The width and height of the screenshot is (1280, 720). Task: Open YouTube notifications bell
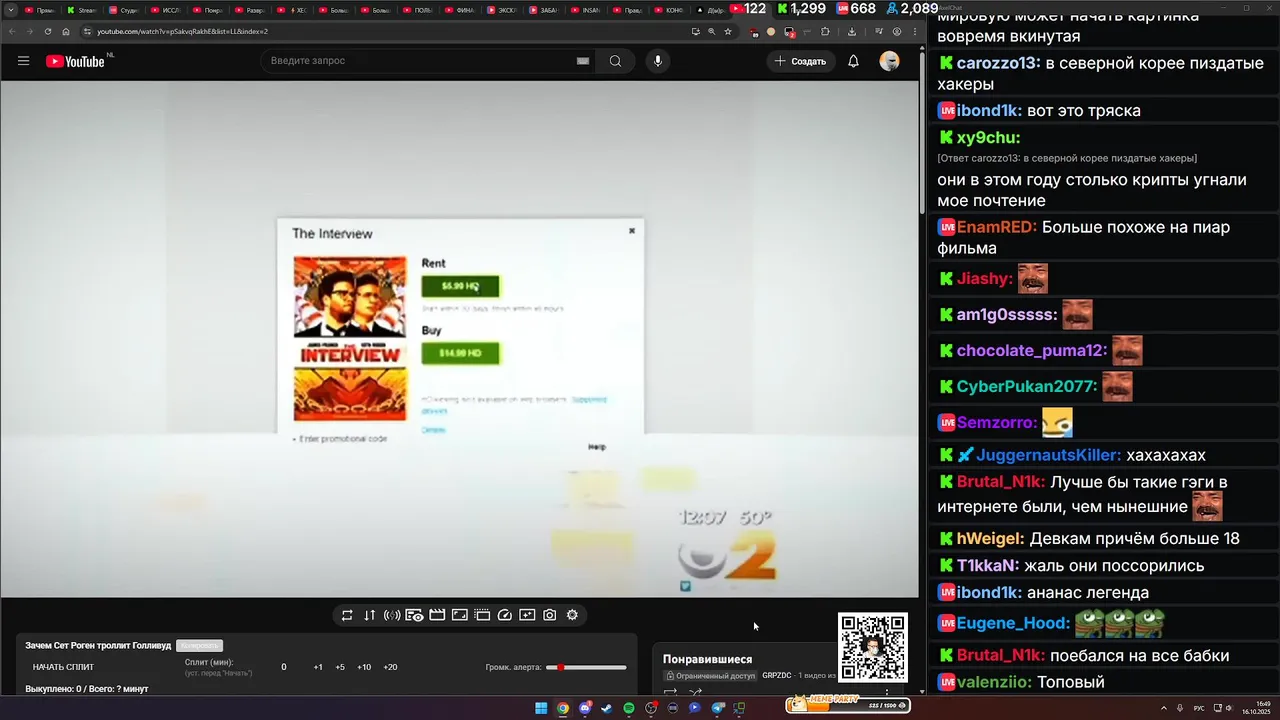[853, 61]
